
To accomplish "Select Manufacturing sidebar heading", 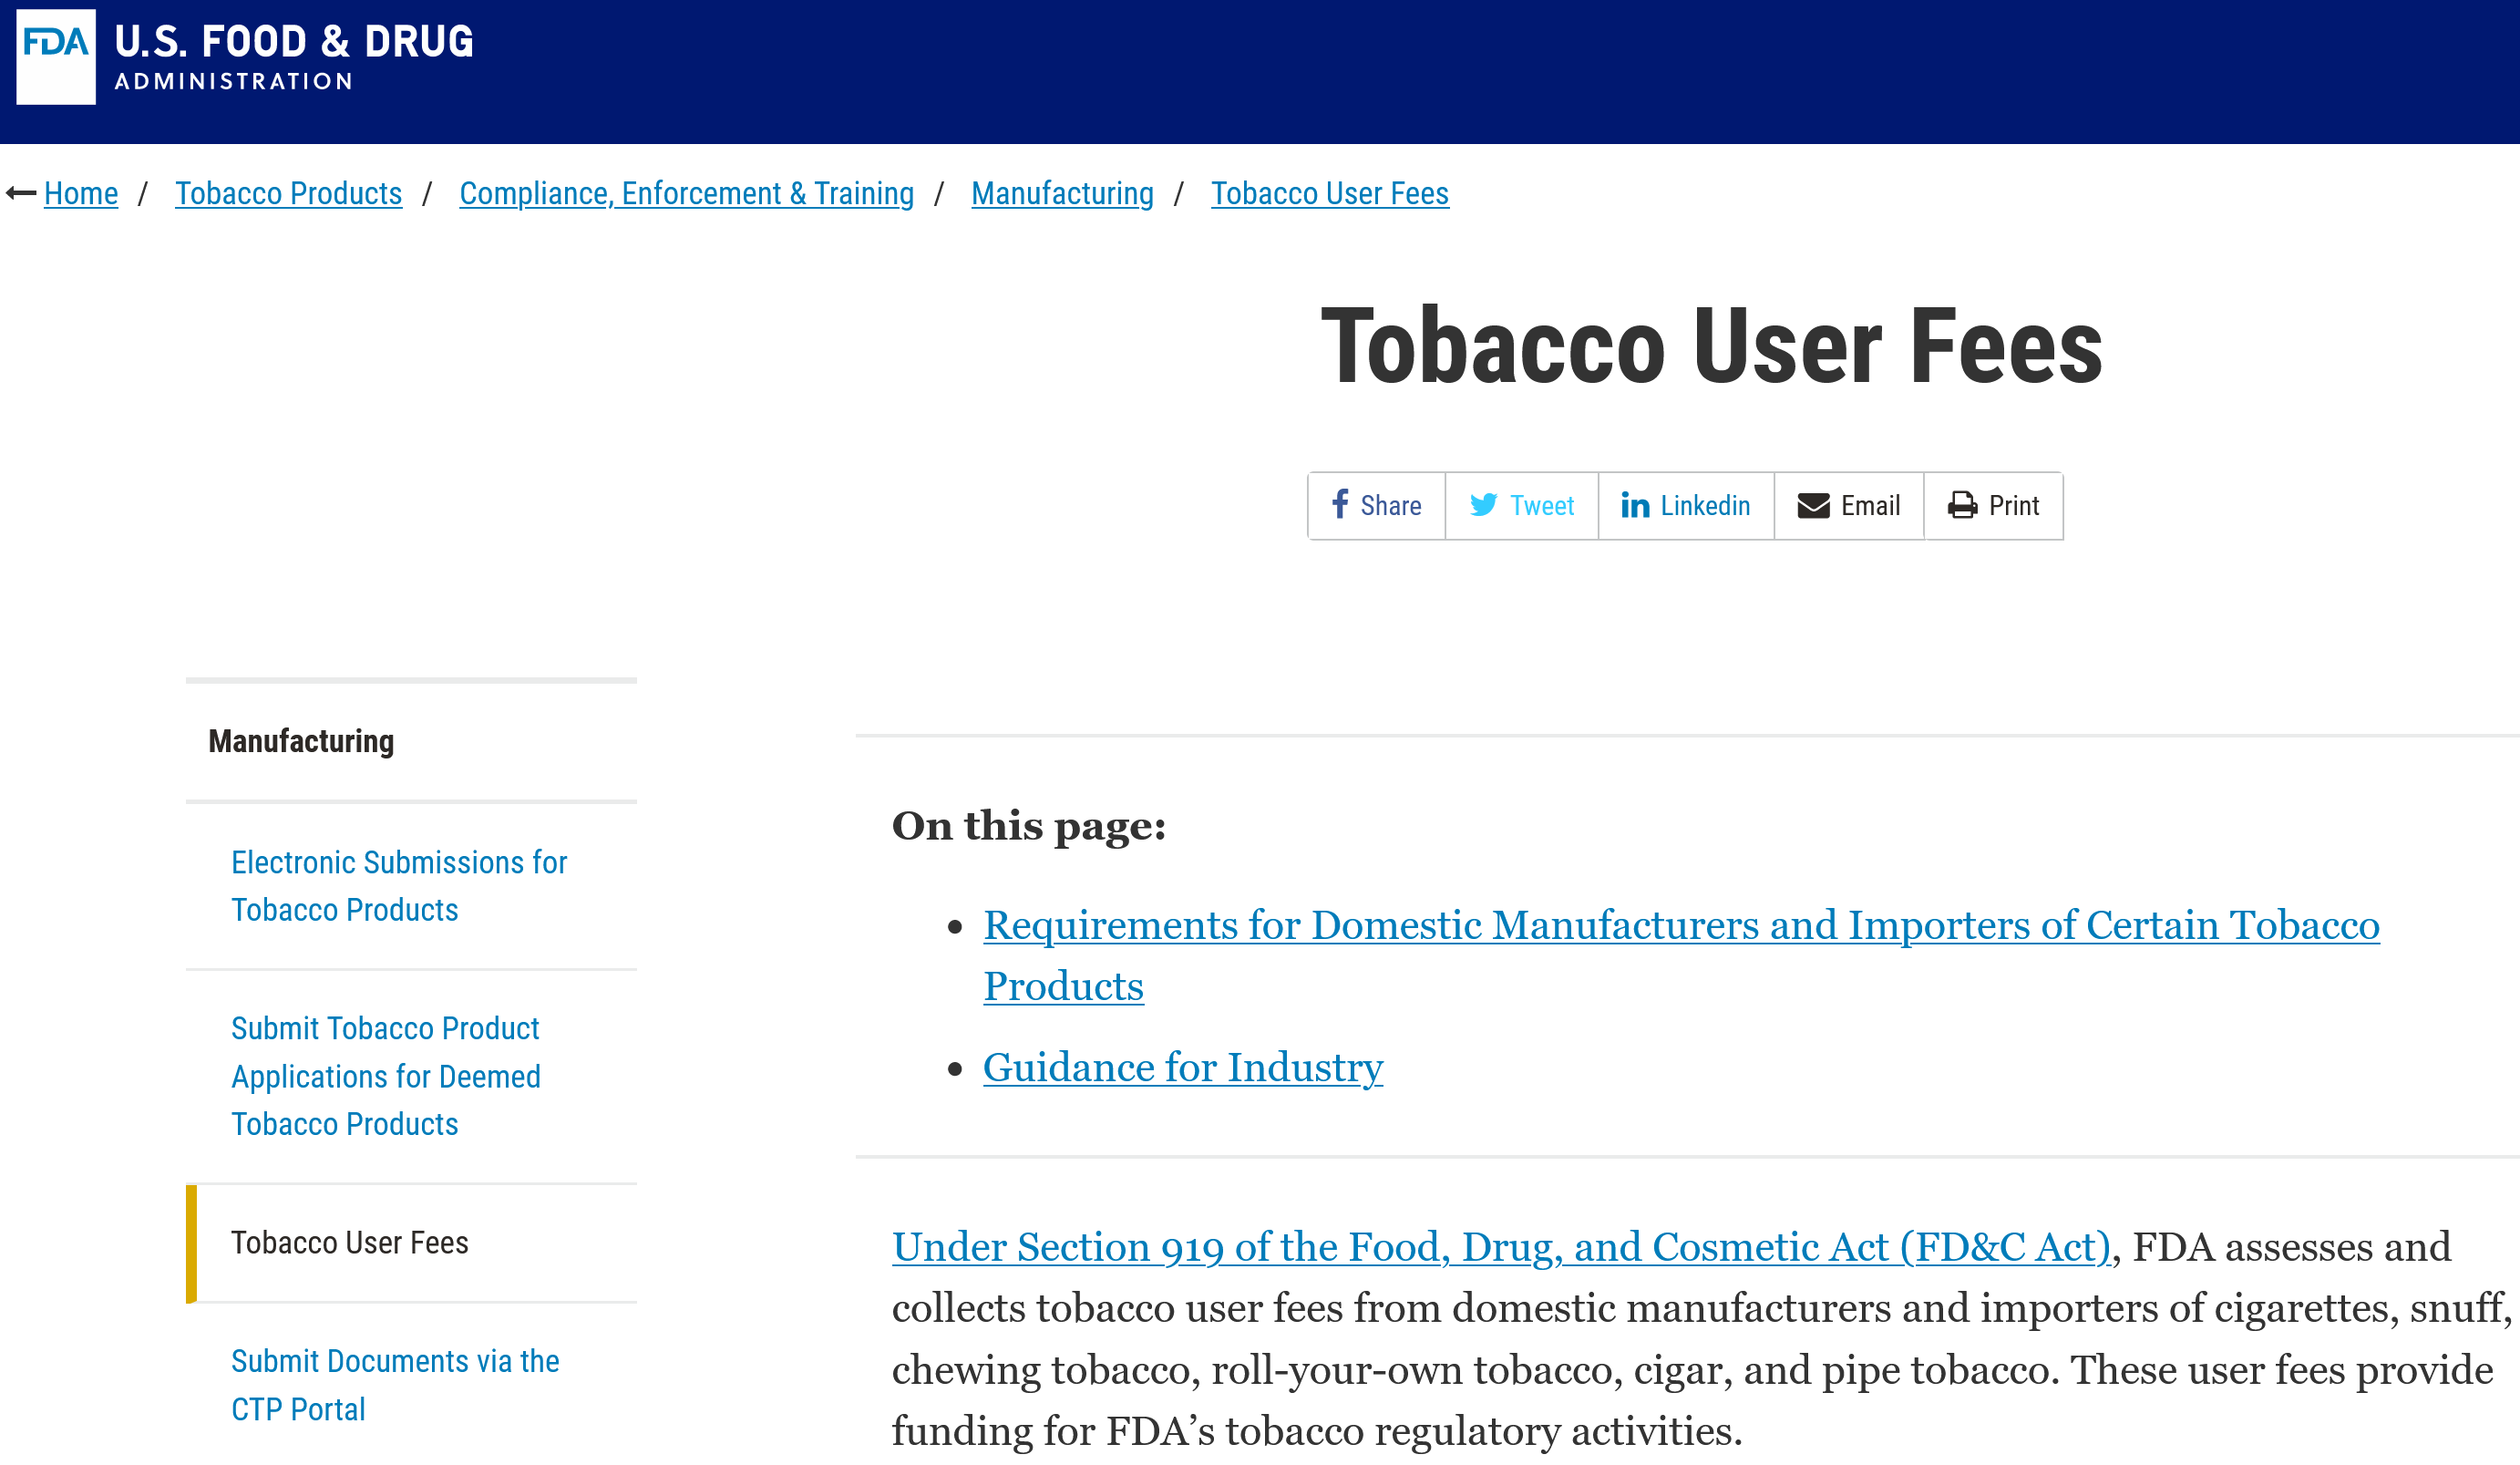I will pyautogui.click(x=301, y=741).
